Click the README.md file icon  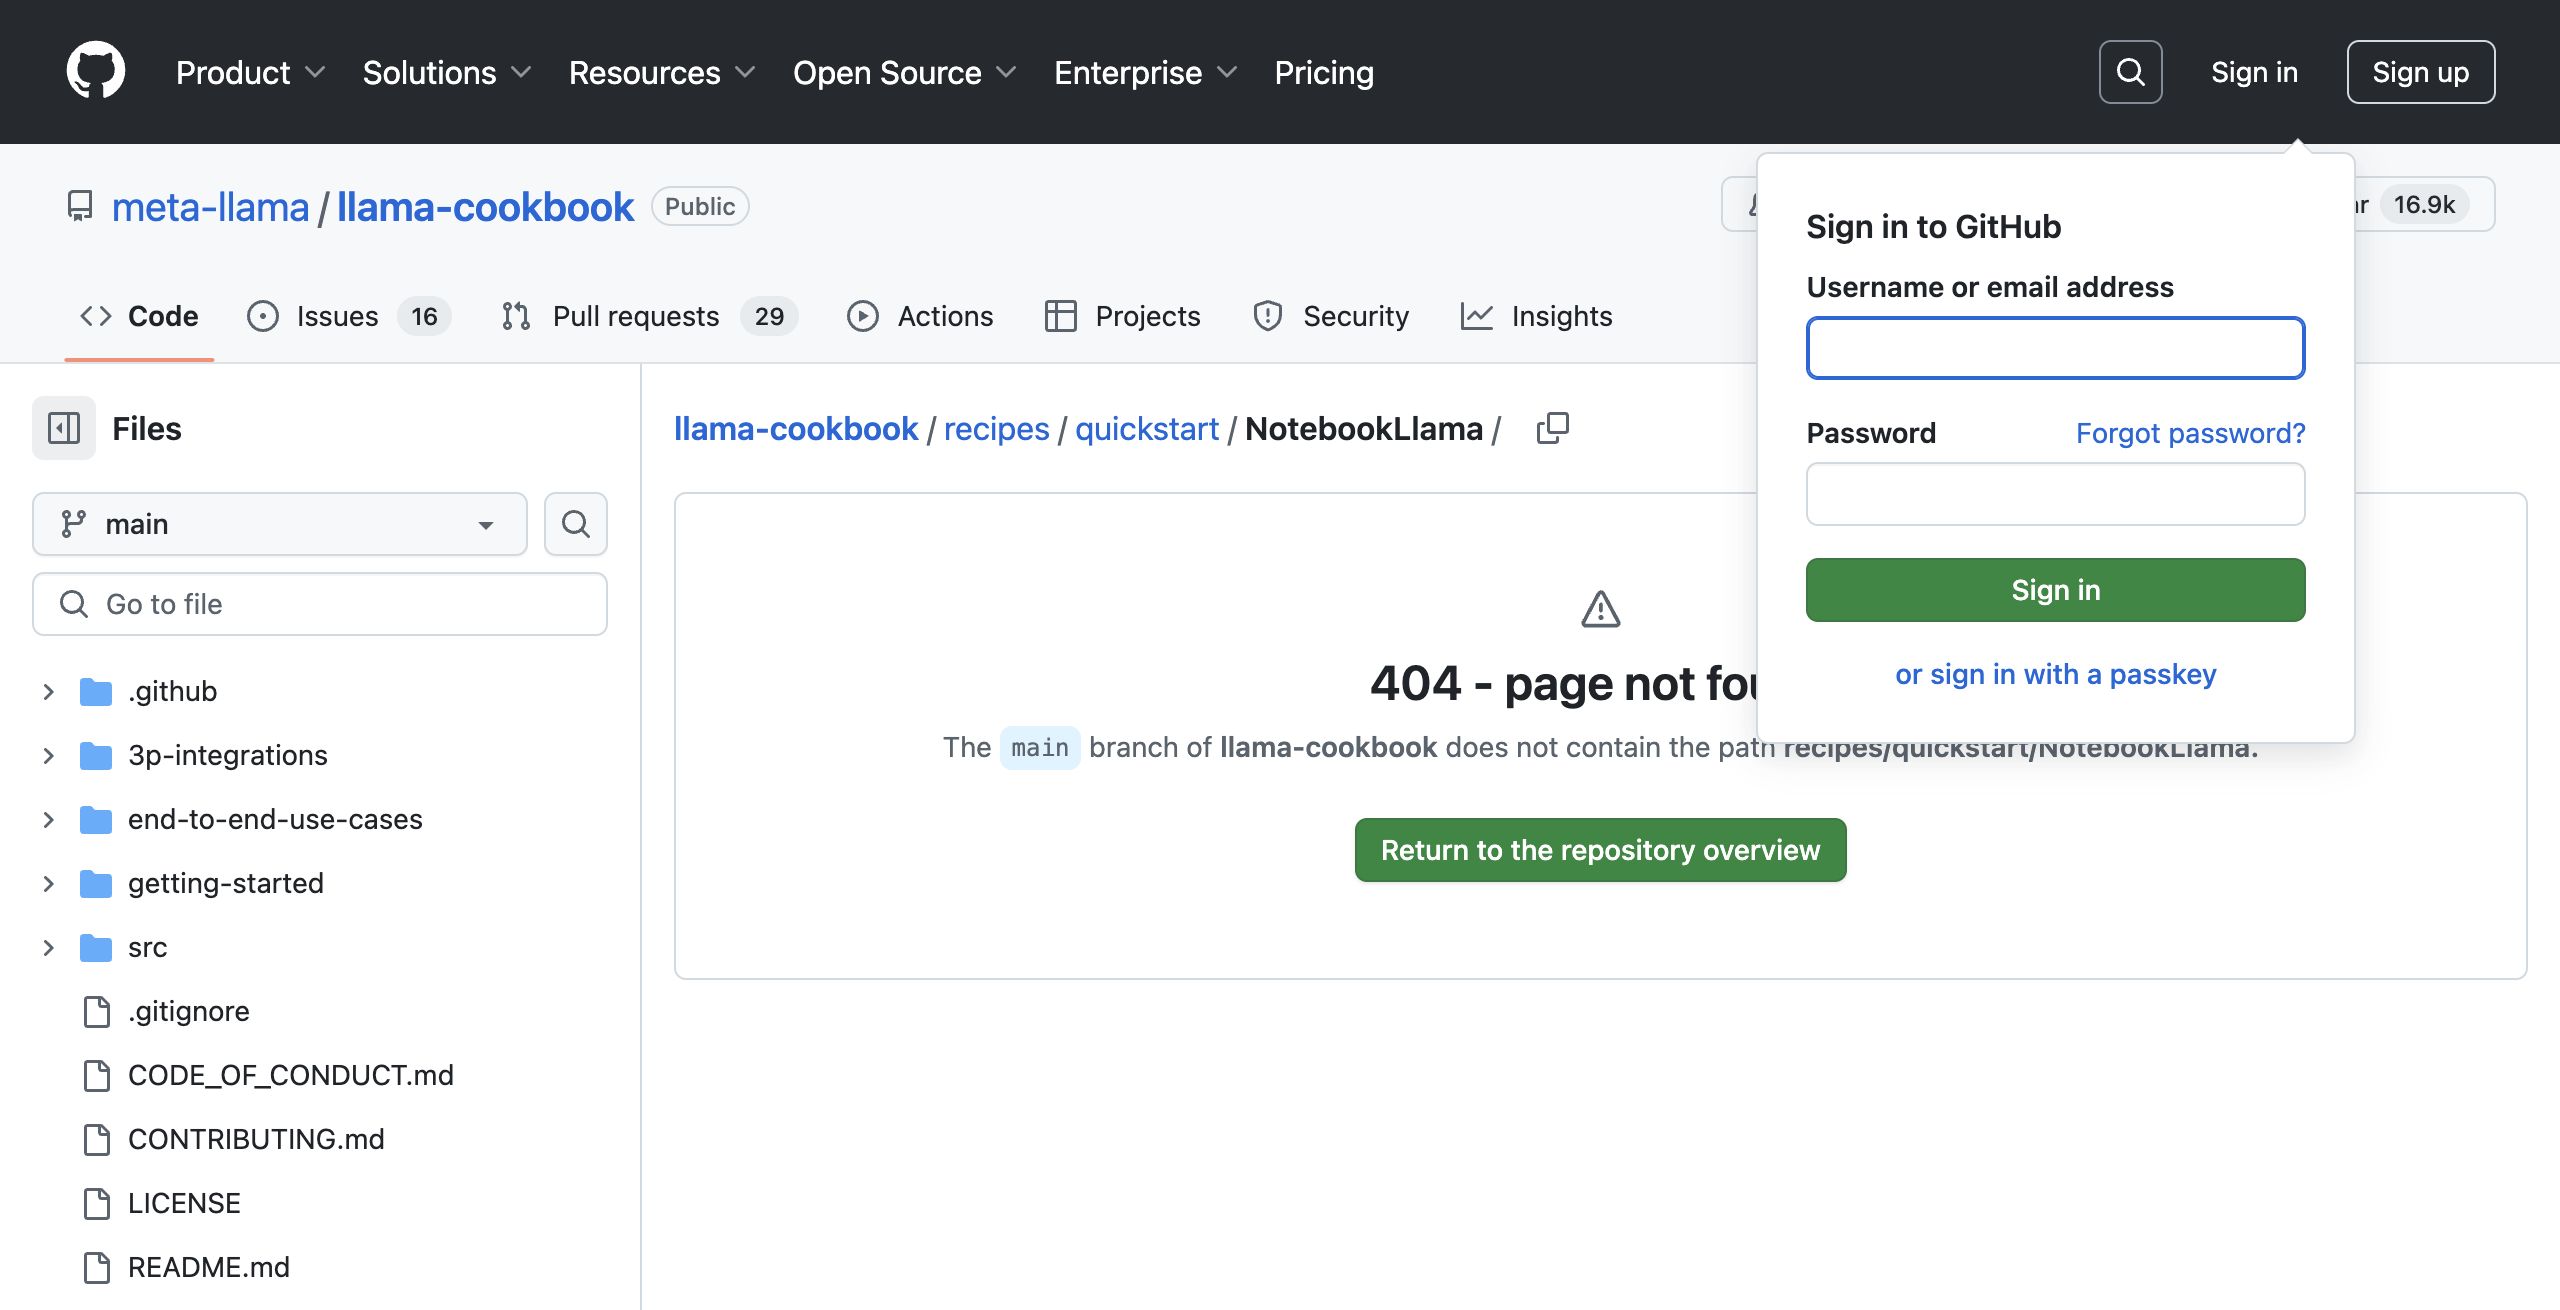click(x=97, y=1267)
